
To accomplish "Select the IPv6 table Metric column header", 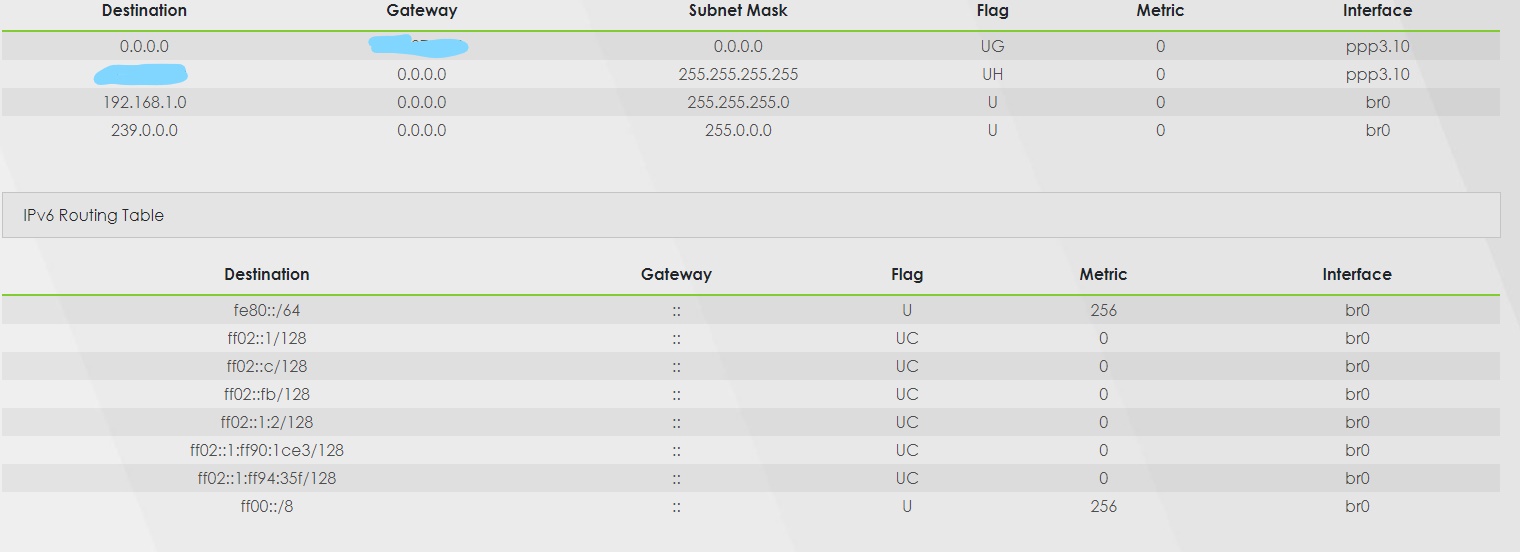I will (x=1103, y=274).
